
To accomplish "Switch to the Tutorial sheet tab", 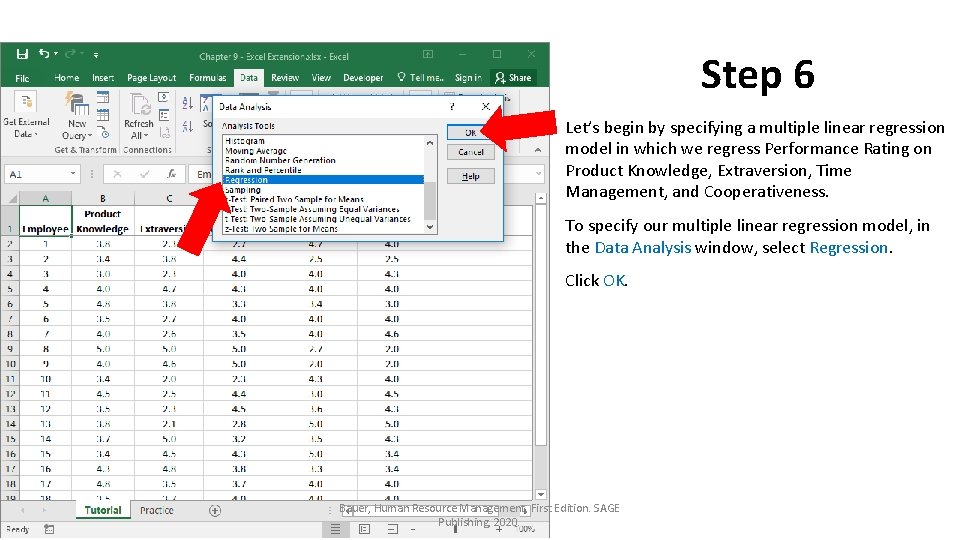I will pyautogui.click(x=103, y=510).
